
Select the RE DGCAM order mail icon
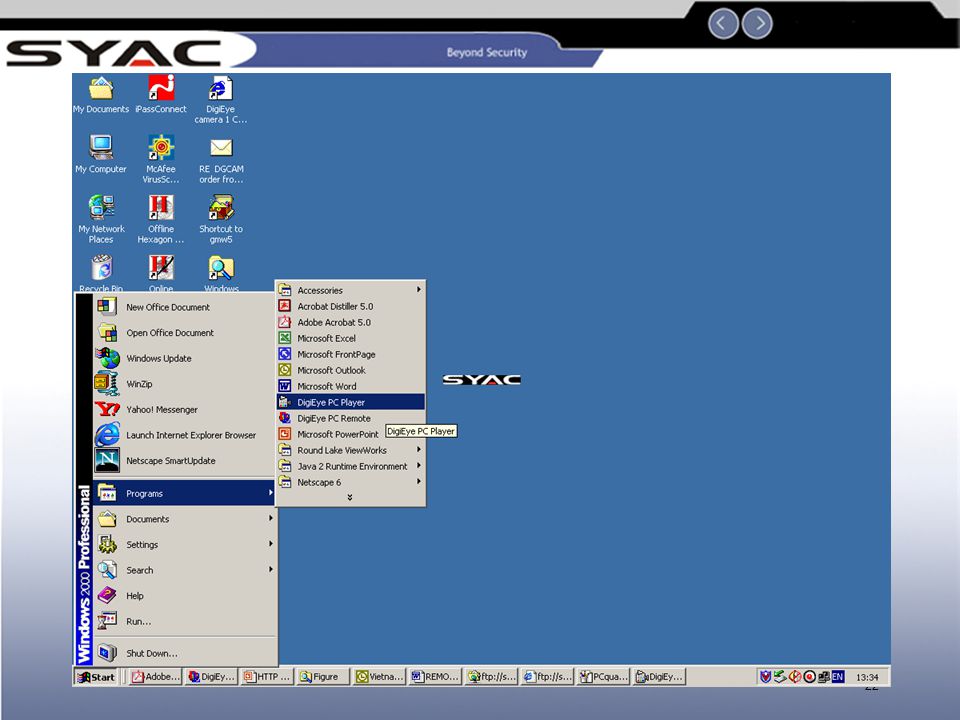point(221,160)
